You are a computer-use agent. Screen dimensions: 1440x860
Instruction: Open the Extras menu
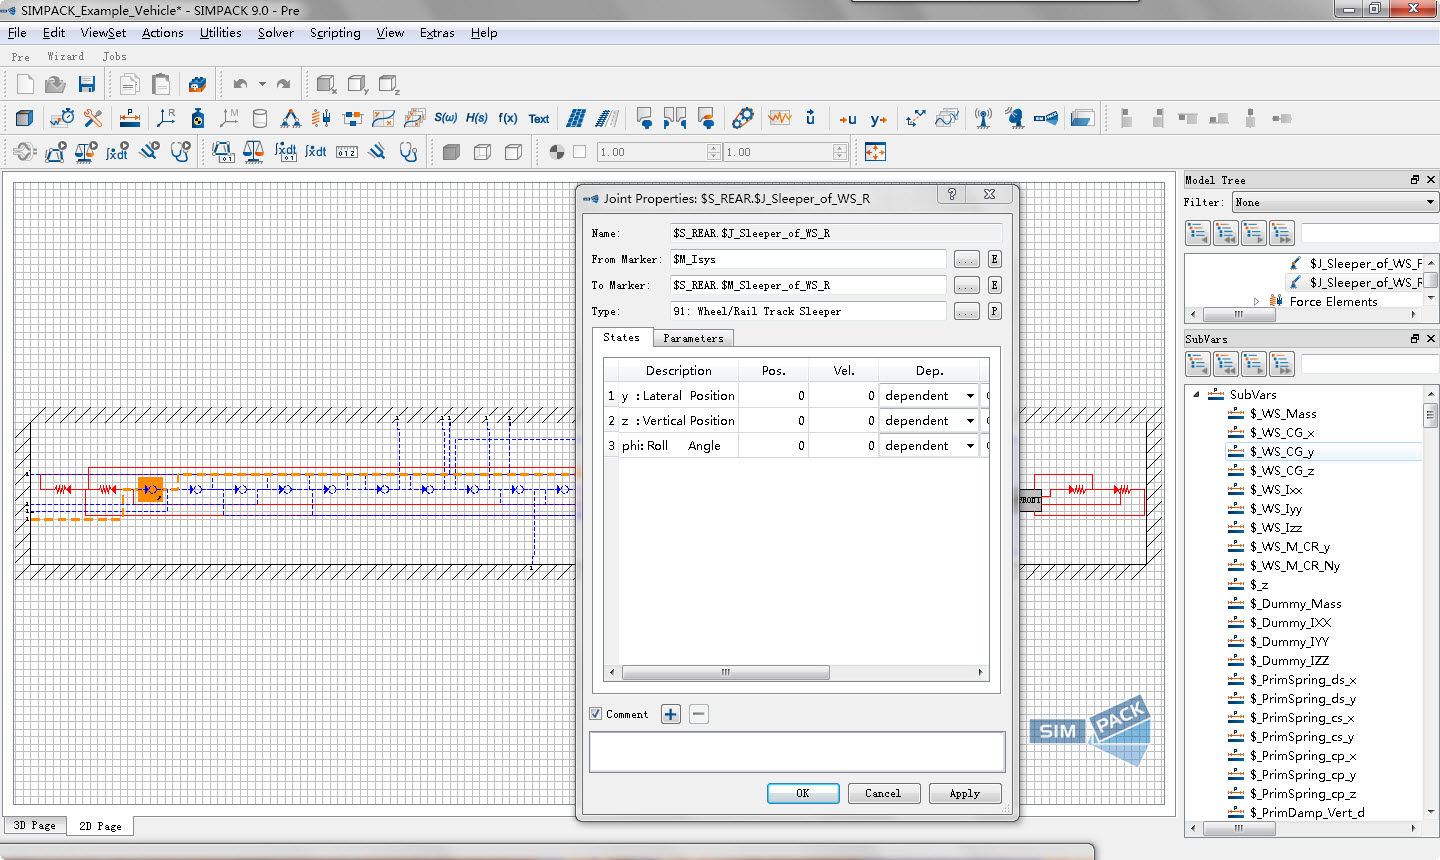437,33
